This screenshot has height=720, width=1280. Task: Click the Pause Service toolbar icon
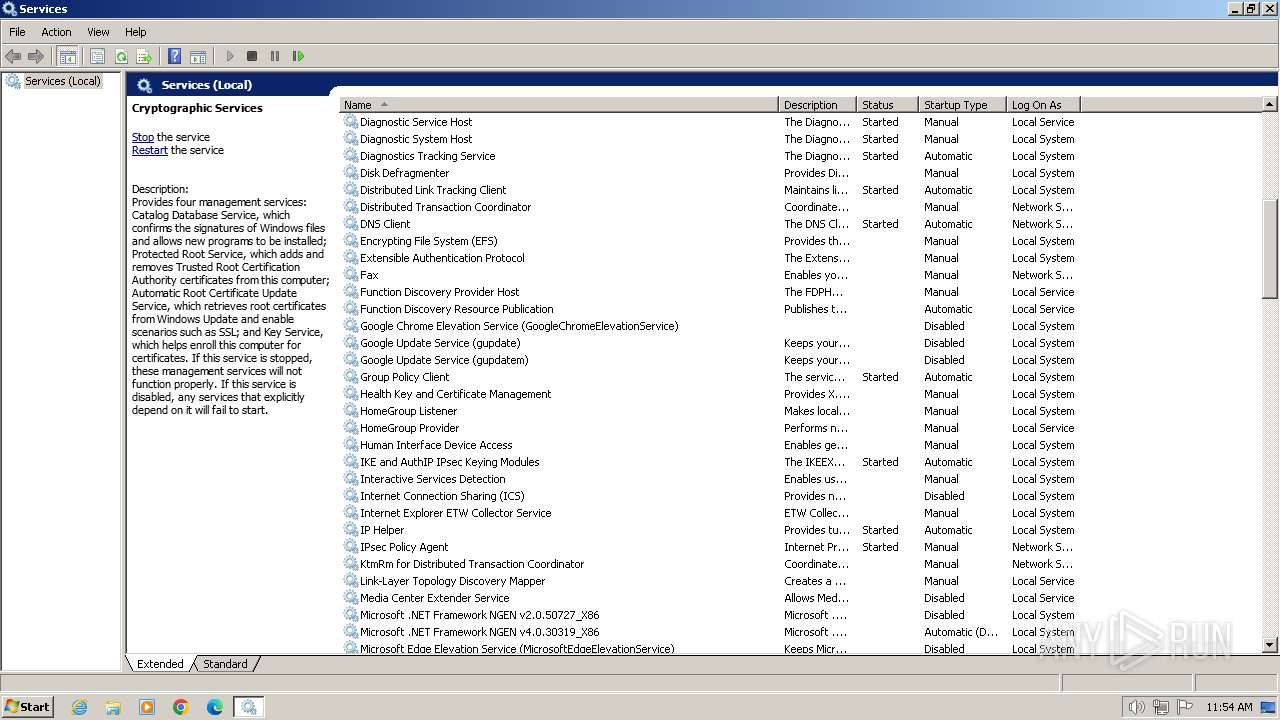pyautogui.click(x=275, y=57)
